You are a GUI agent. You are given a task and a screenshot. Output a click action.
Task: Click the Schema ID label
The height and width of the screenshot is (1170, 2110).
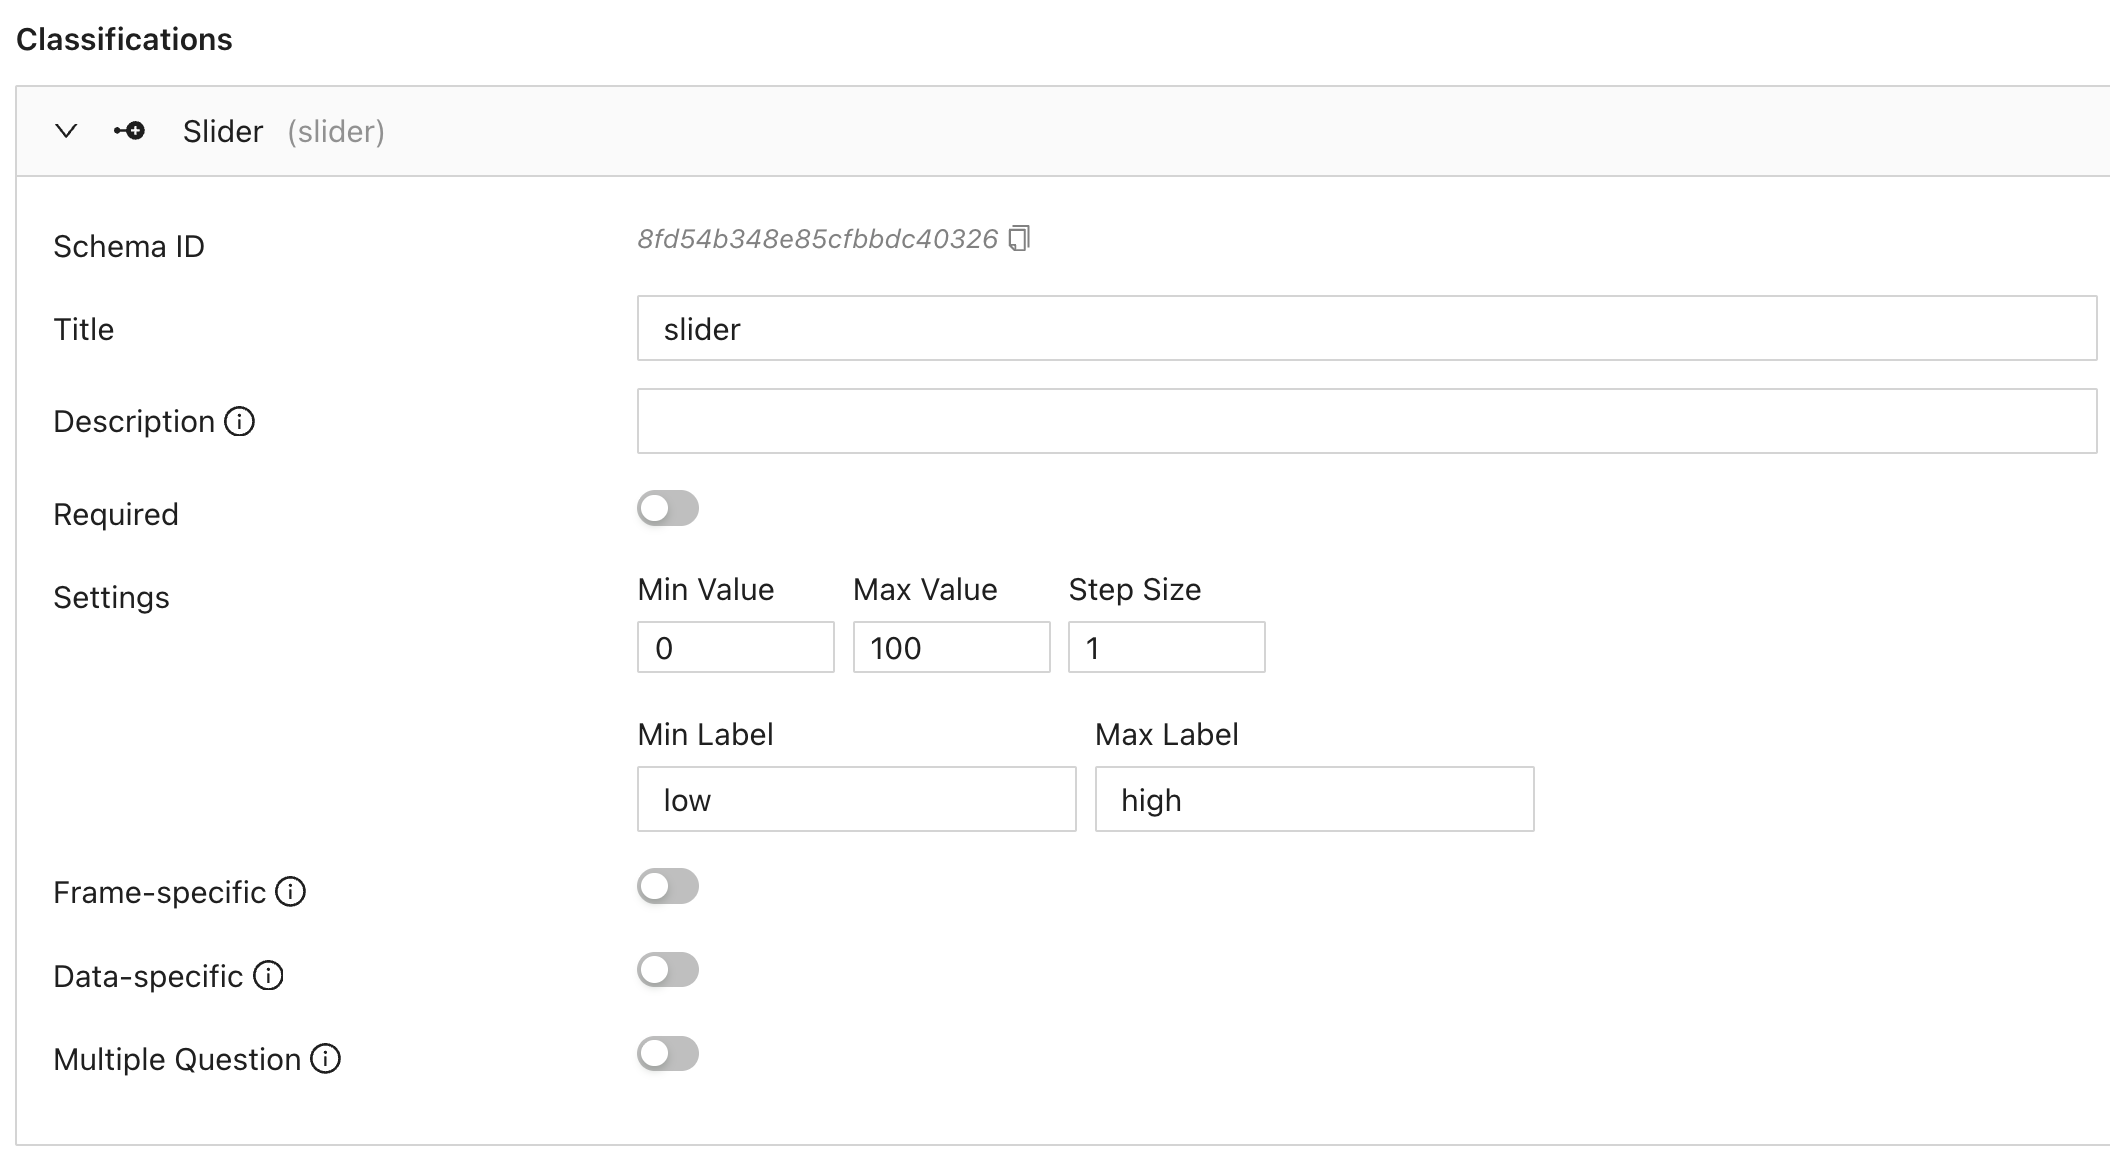point(129,246)
